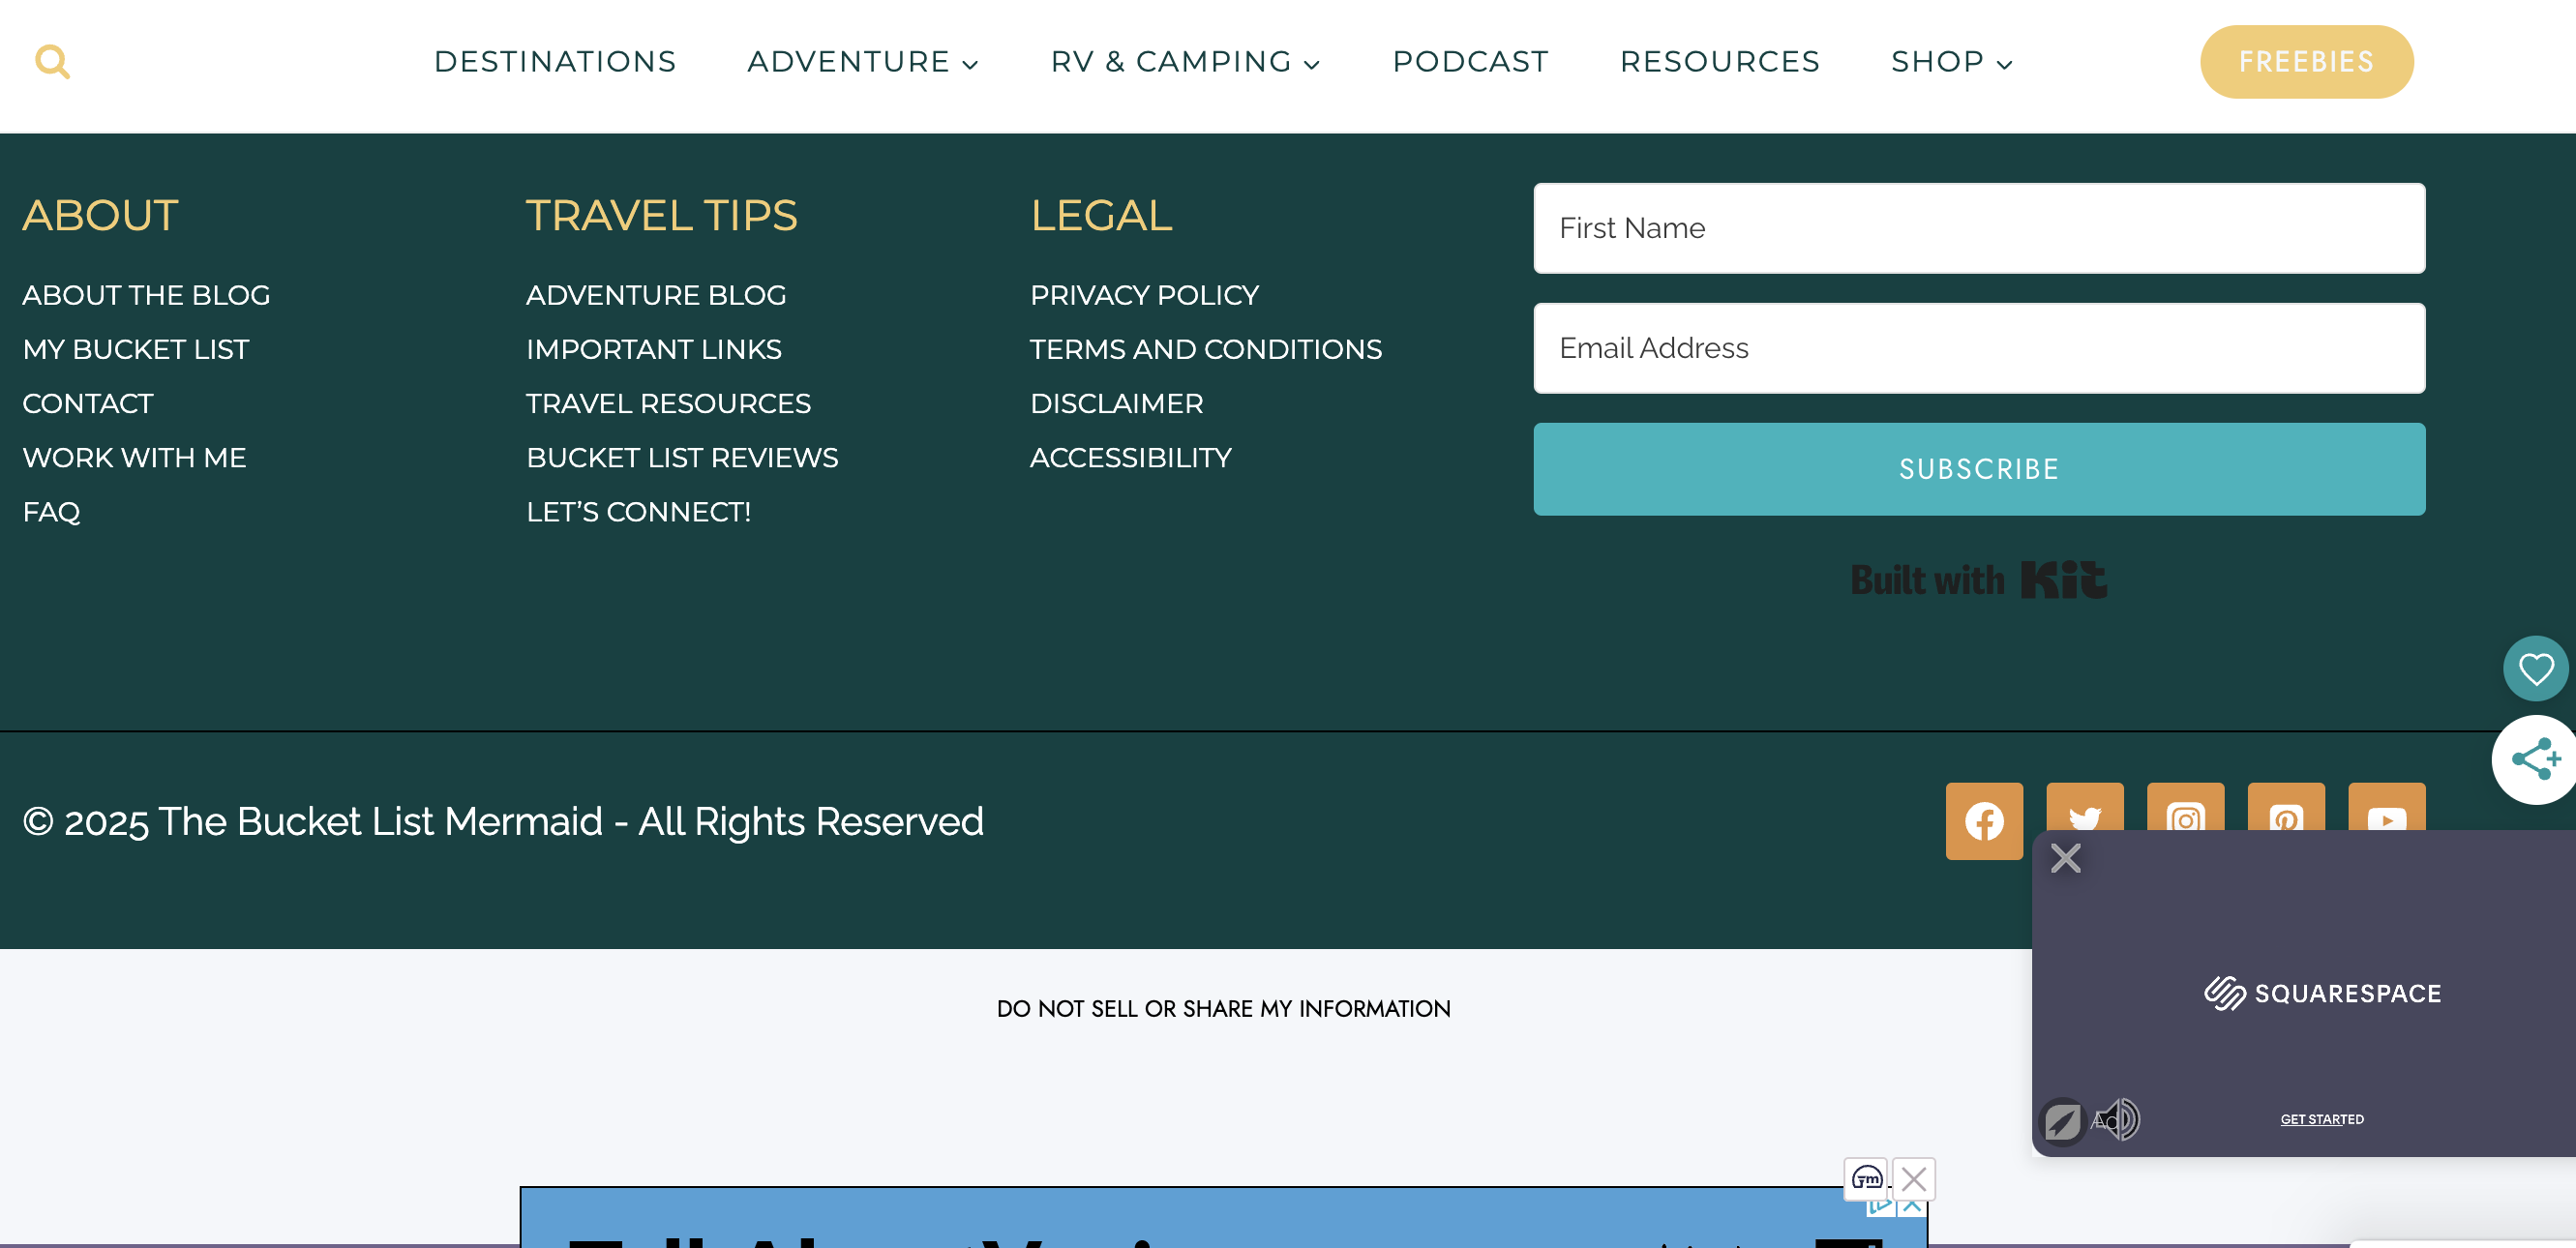The image size is (2576, 1248).
Task: Click the First Name input field
Action: tap(1978, 228)
